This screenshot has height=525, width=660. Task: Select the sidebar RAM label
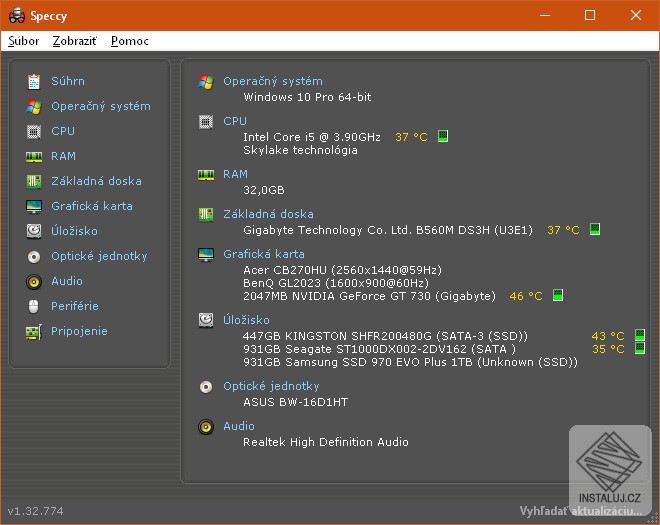pyautogui.click(x=64, y=156)
